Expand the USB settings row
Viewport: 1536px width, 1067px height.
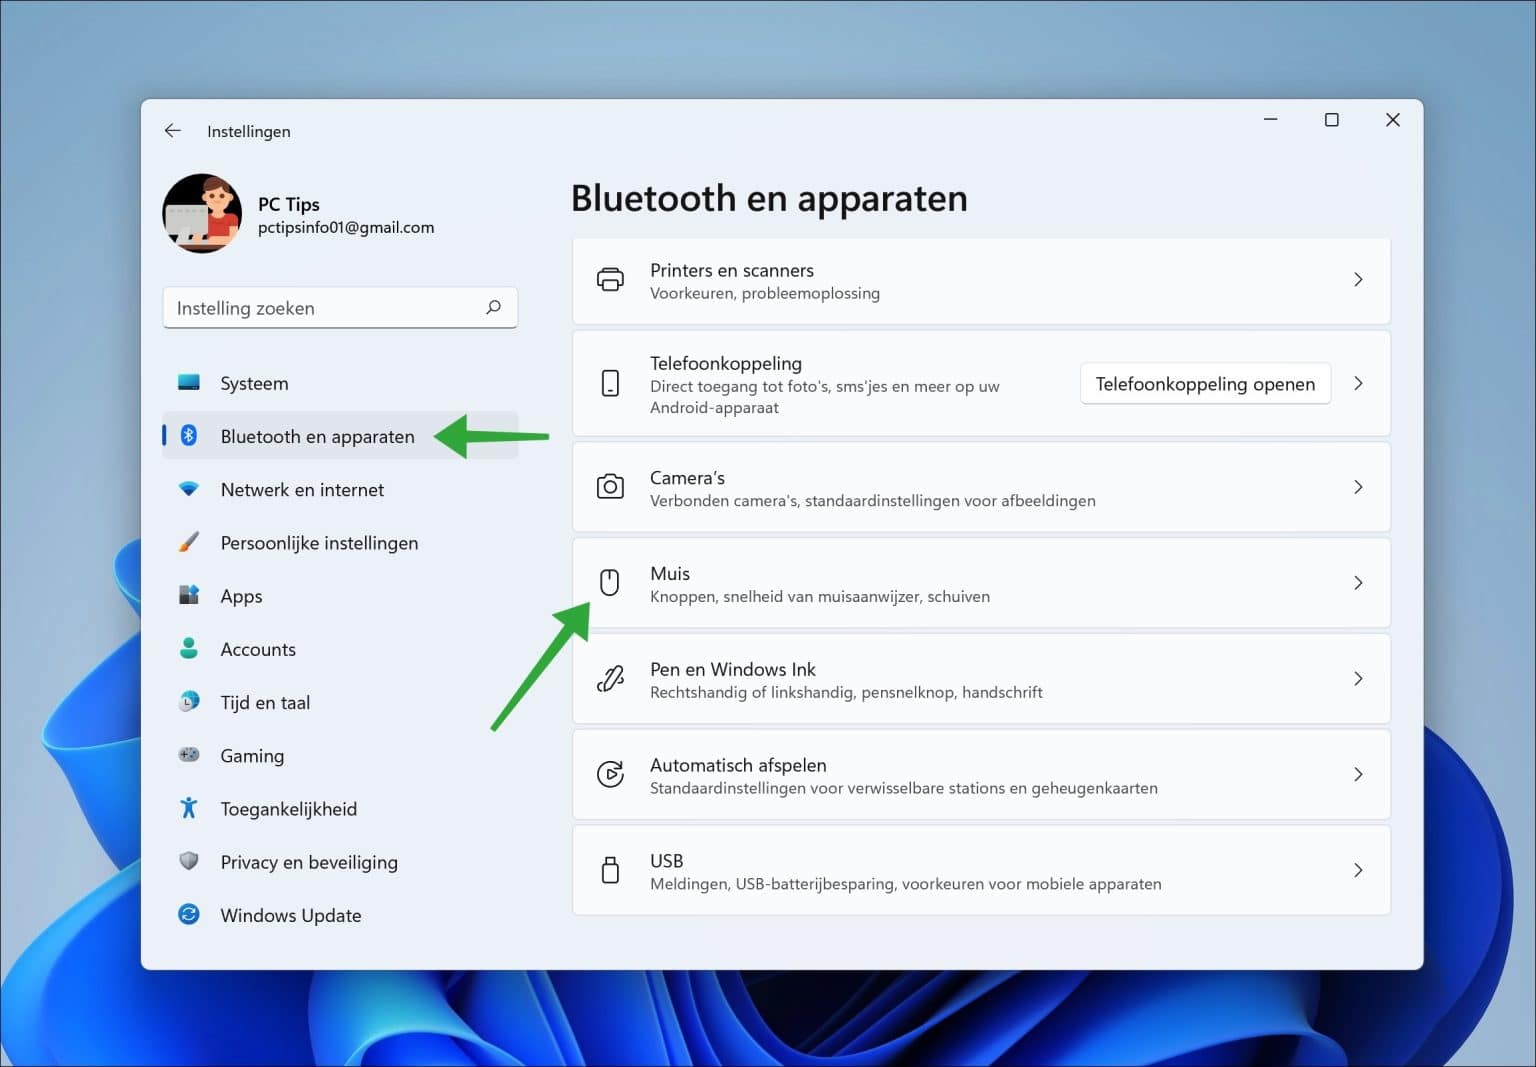[1358, 870]
